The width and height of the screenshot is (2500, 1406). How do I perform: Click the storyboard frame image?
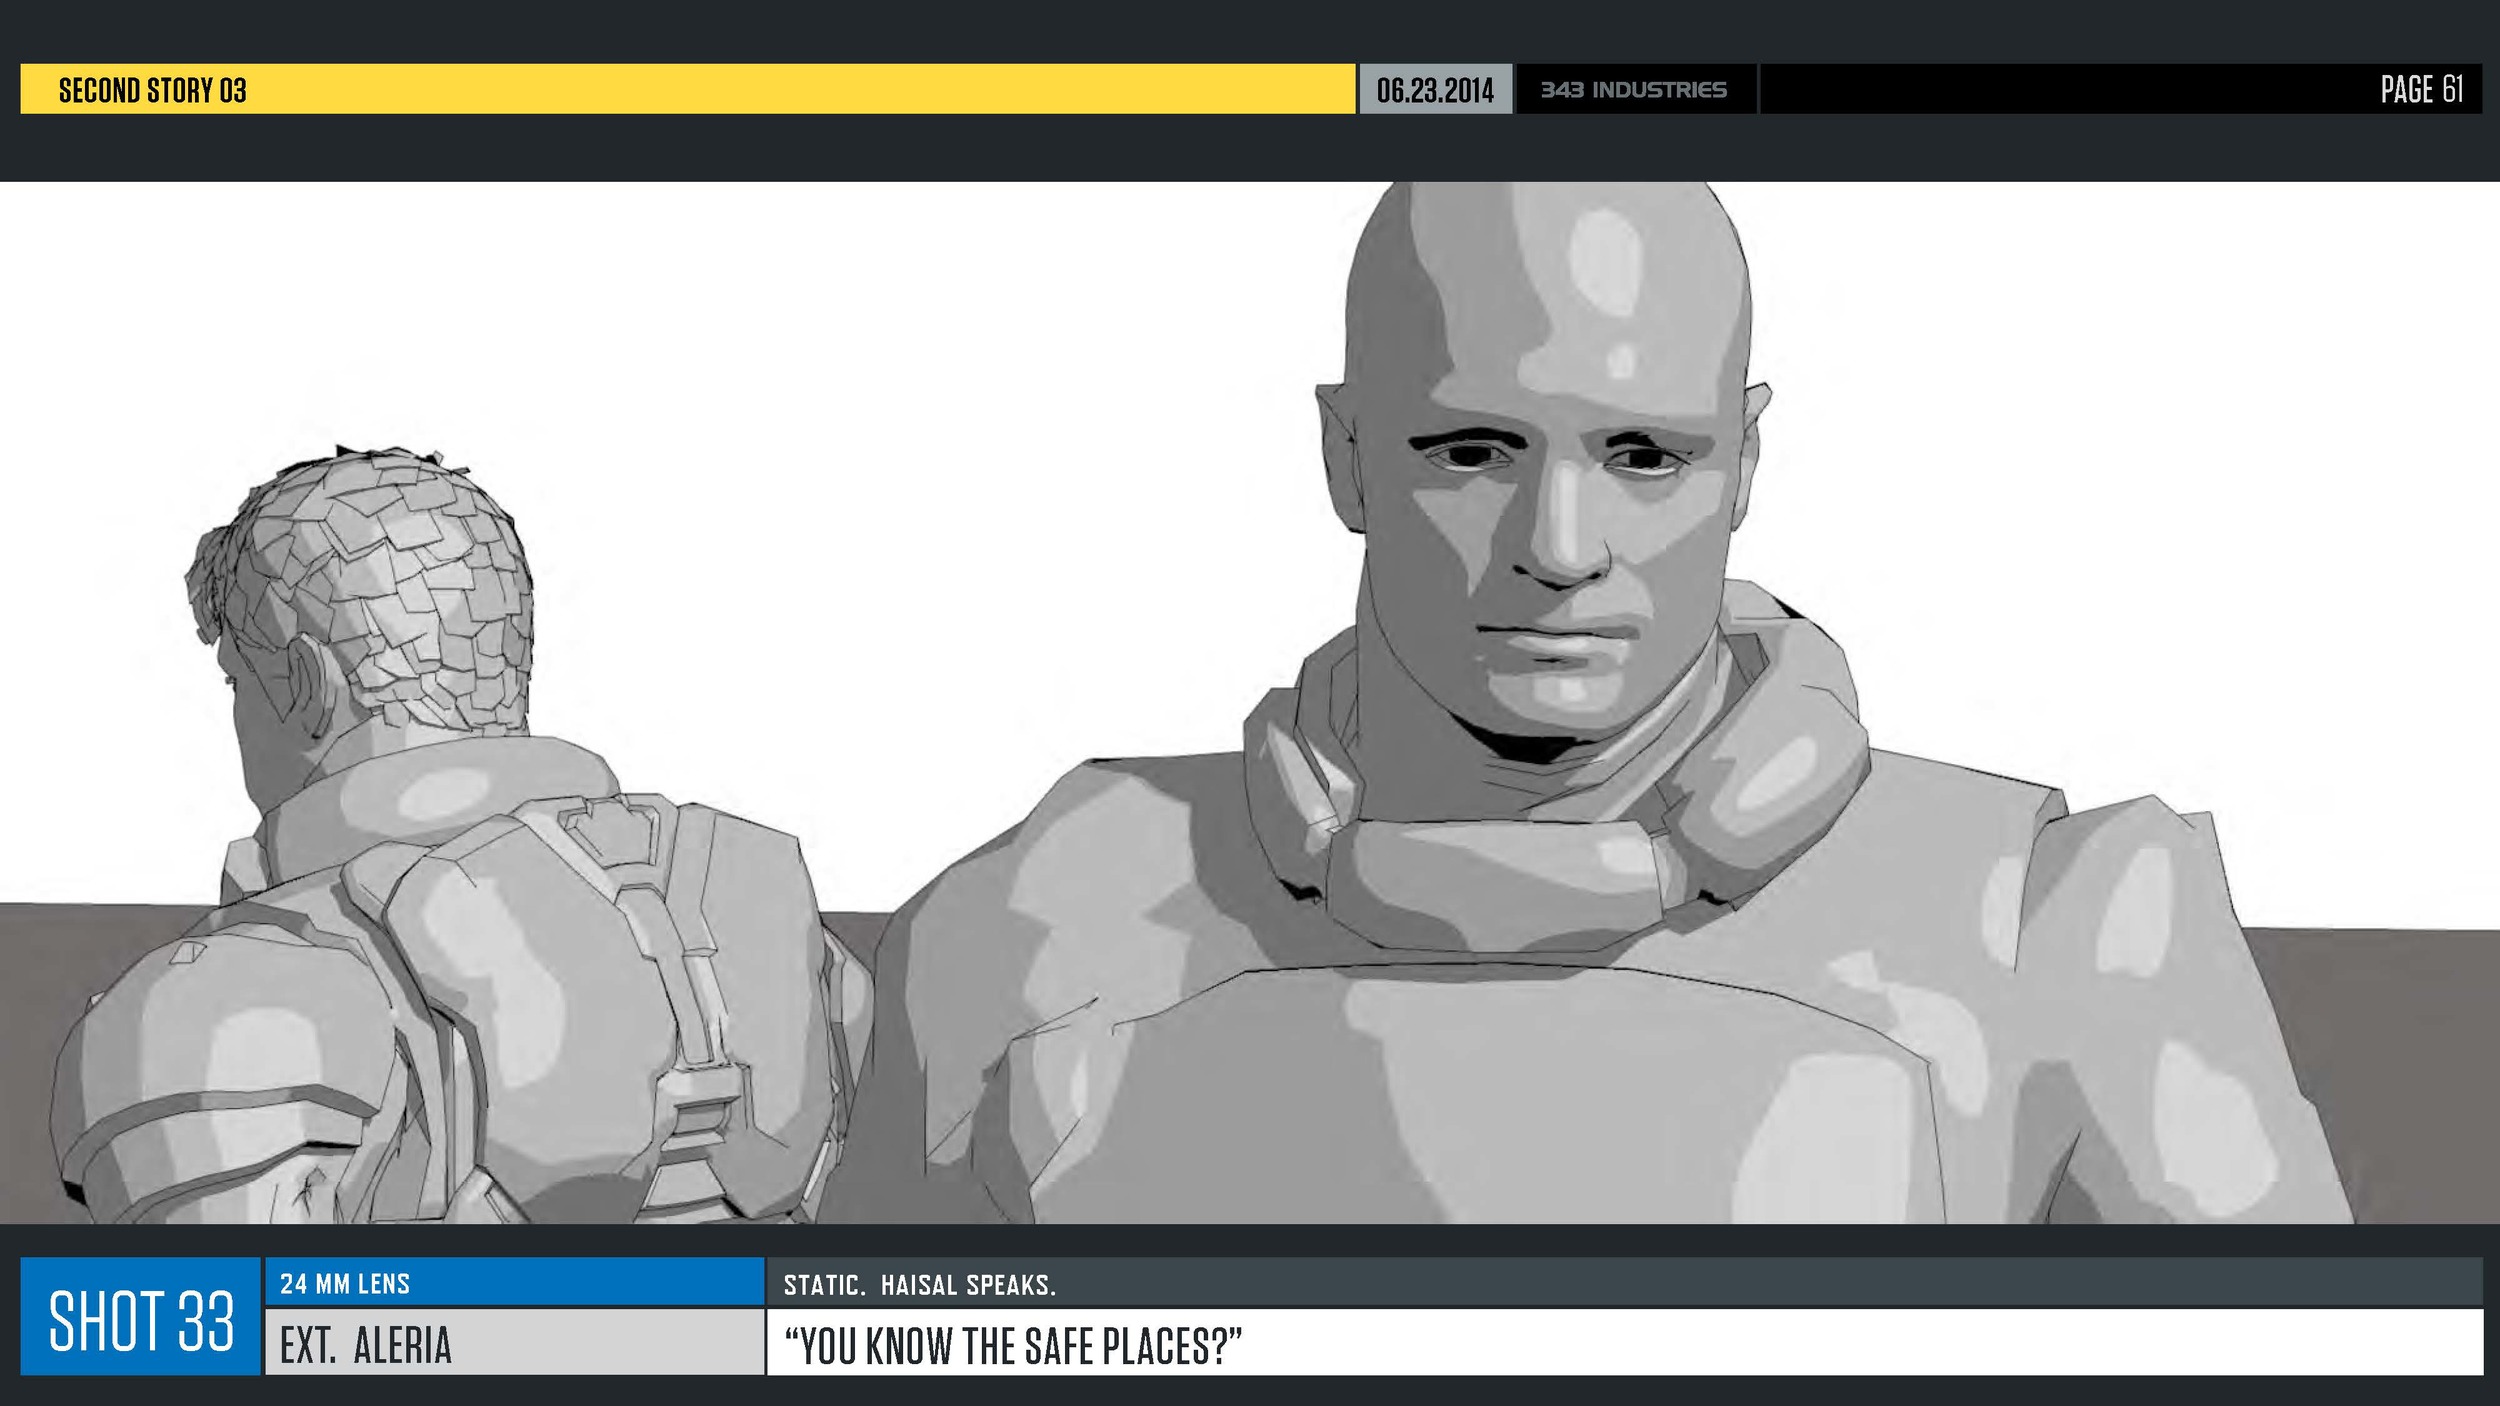click(1250, 702)
